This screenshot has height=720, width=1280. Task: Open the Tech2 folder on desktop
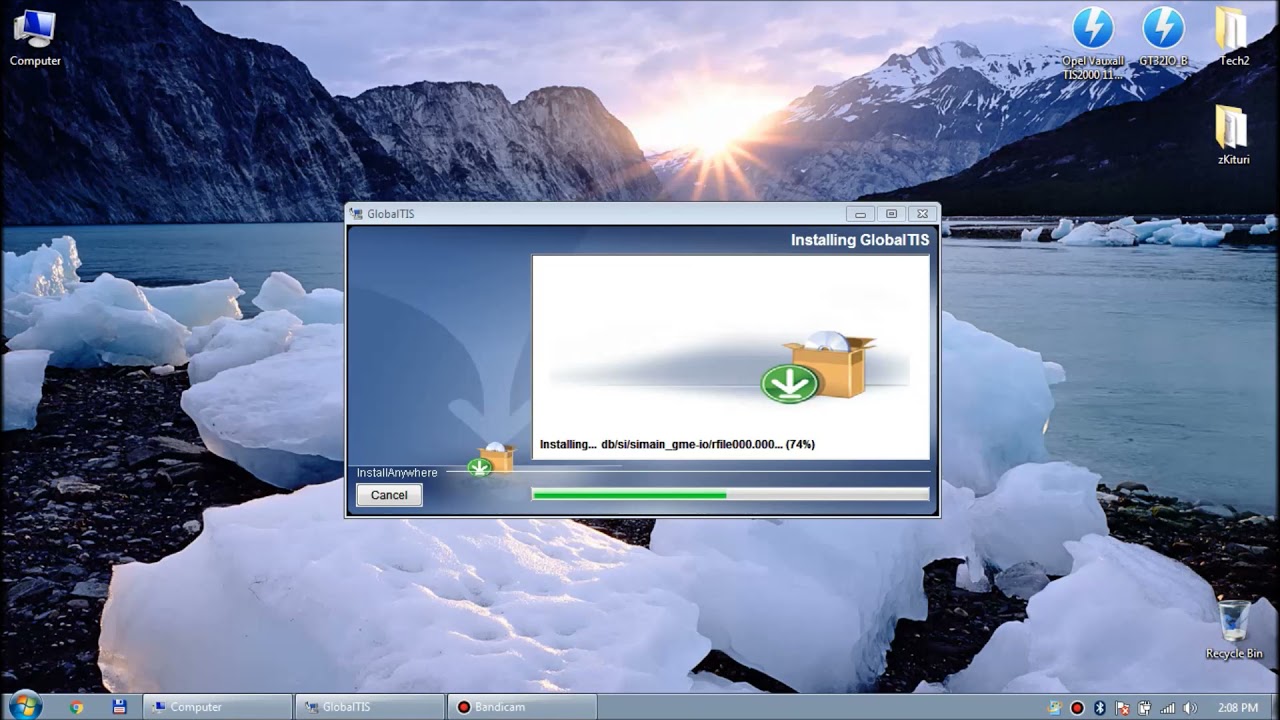pos(1233,38)
